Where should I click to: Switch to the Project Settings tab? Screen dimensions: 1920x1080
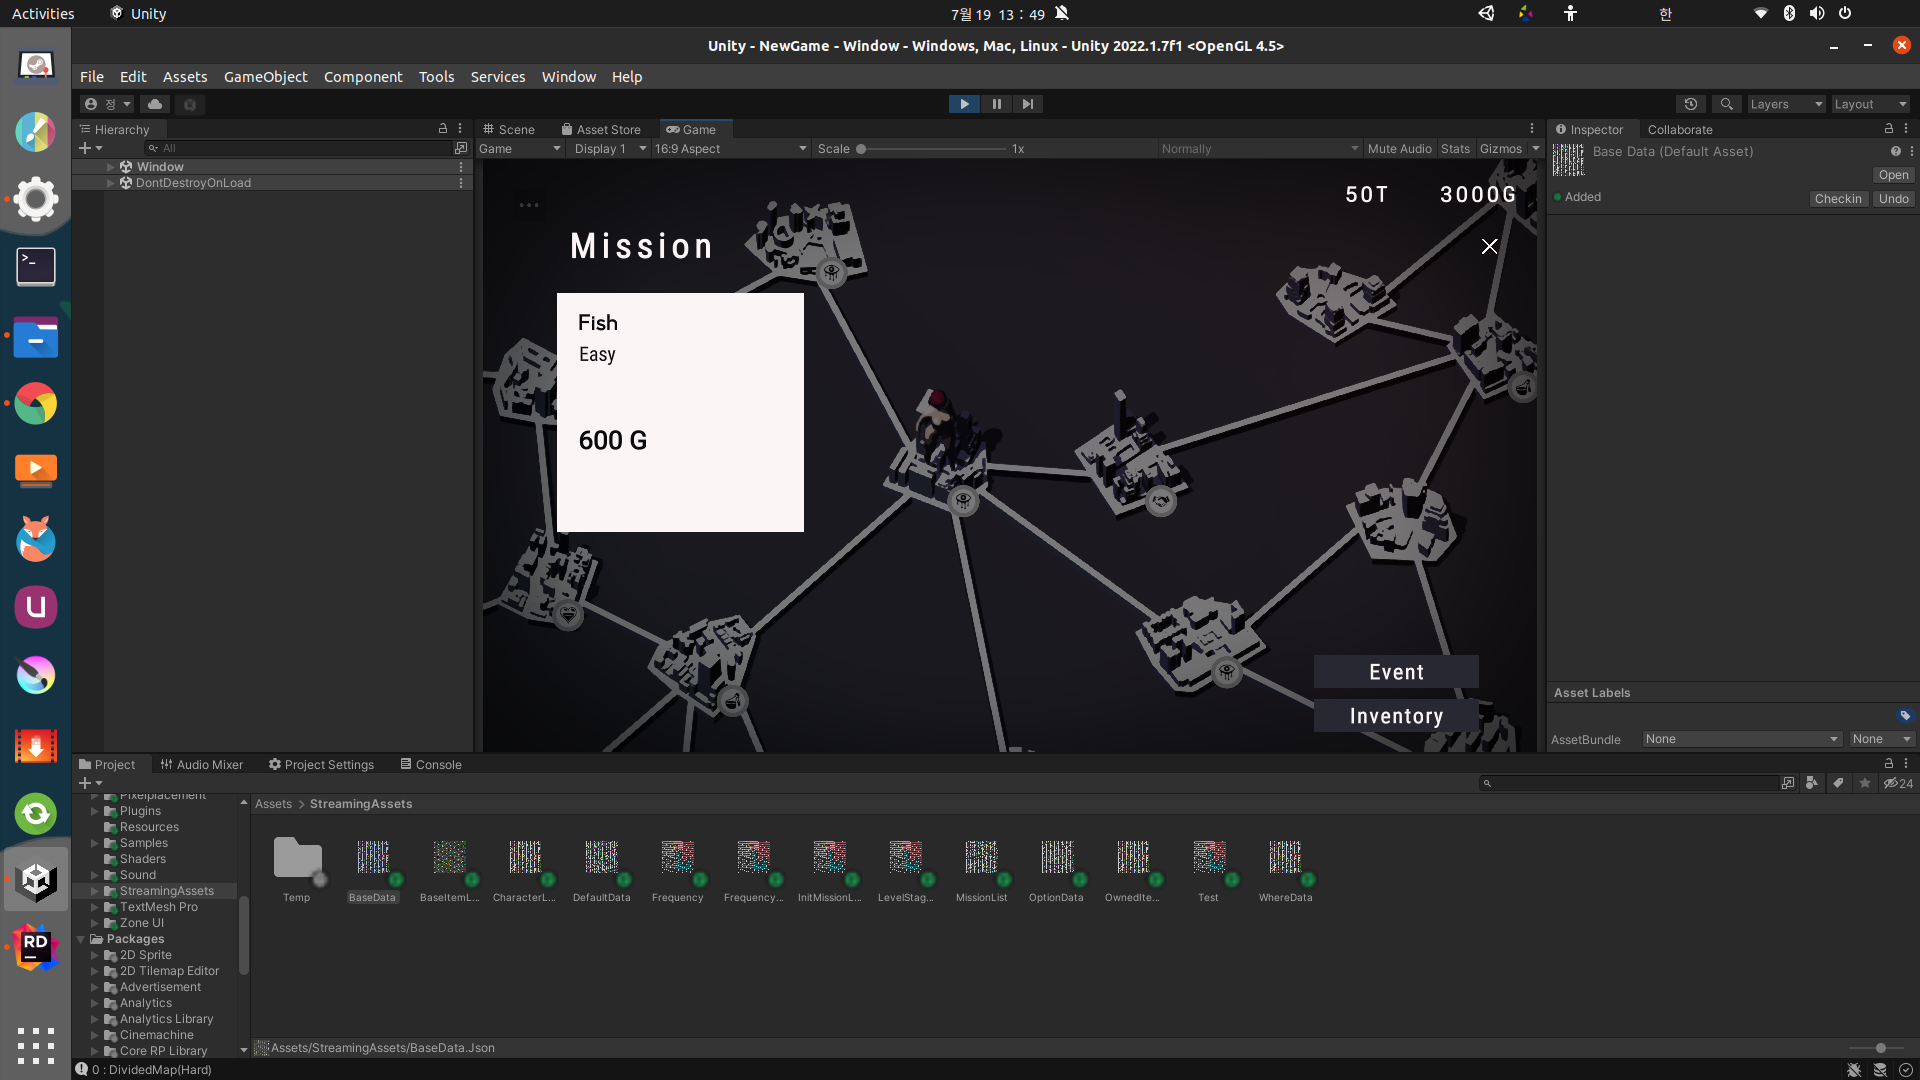[321, 764]
